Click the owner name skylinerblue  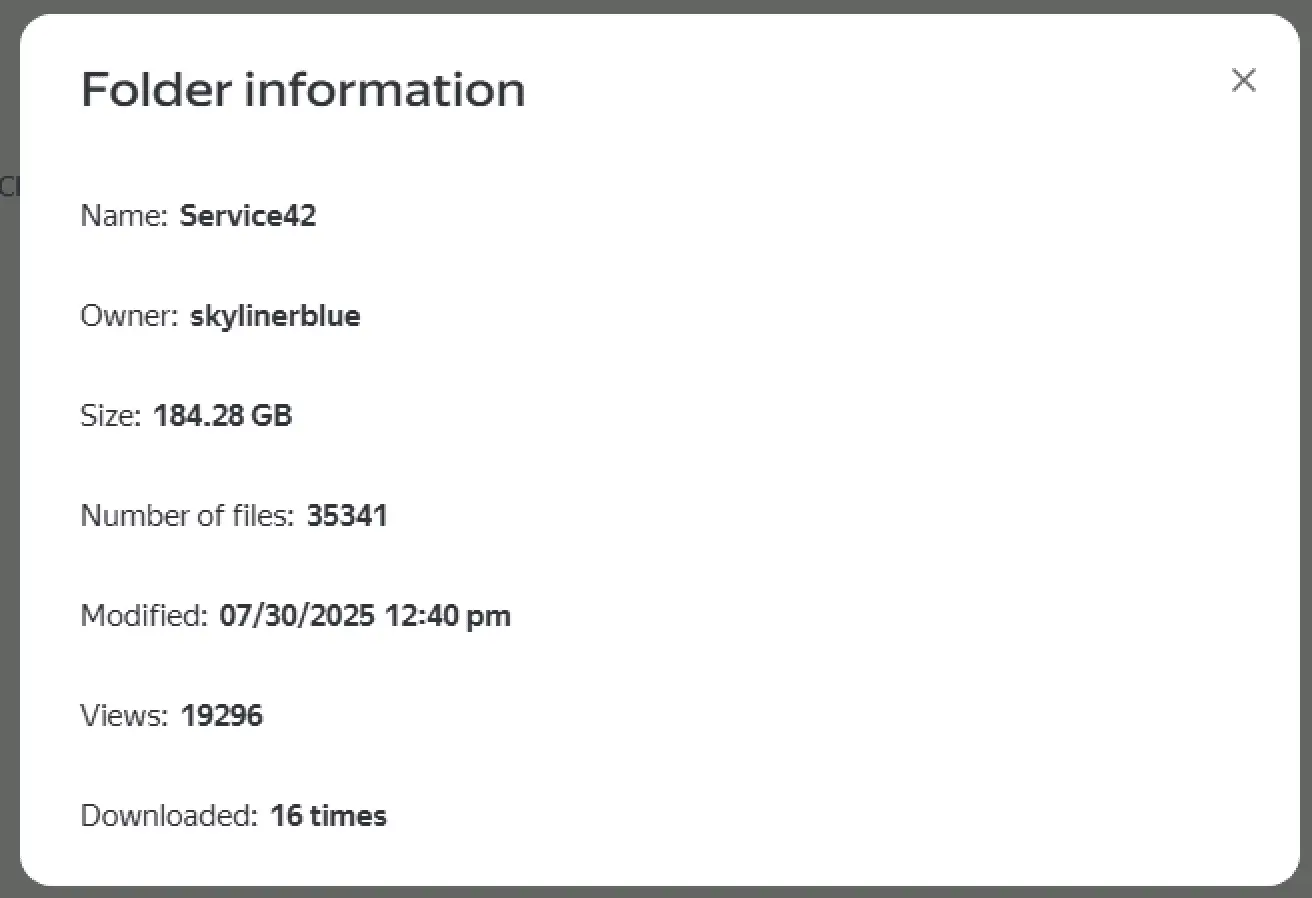point(275,316)
